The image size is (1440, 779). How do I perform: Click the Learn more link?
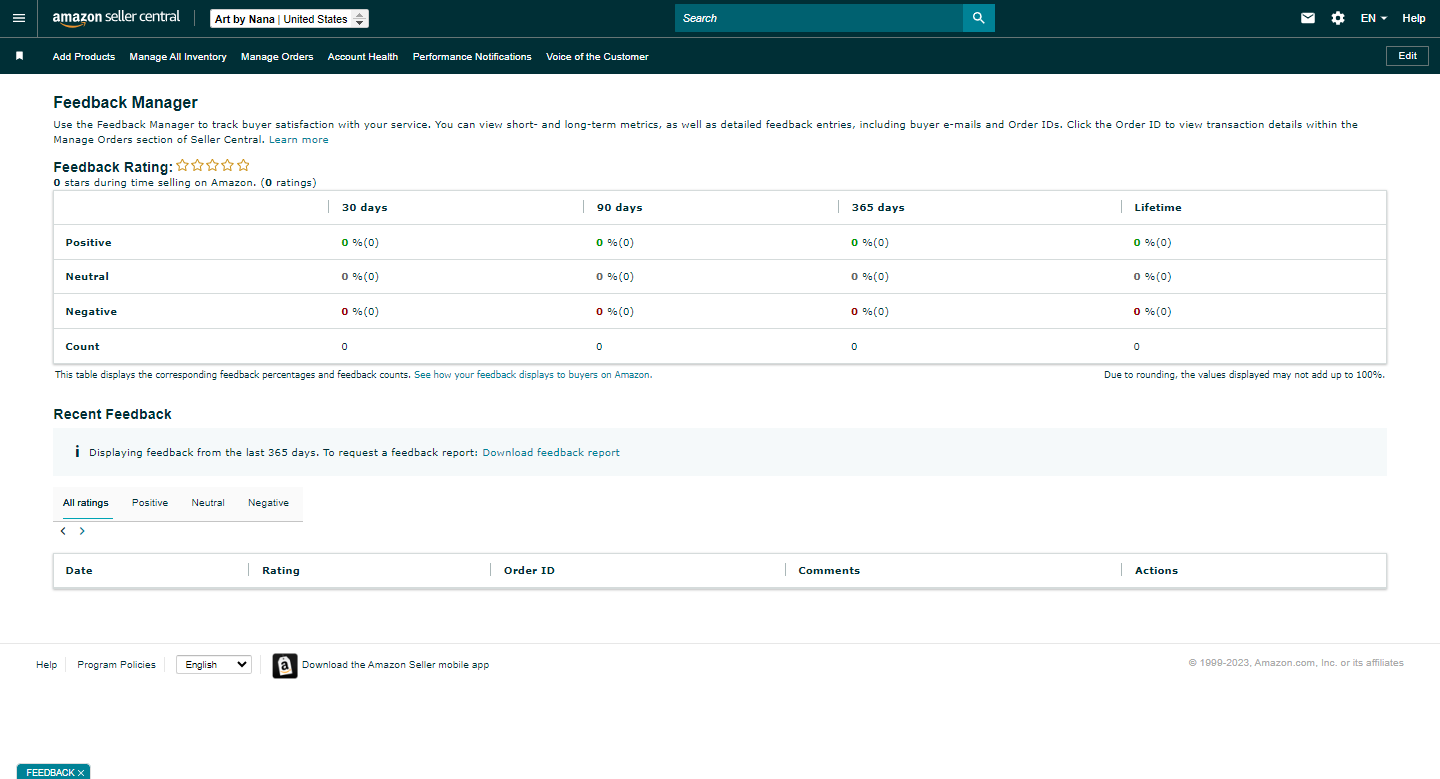299,140
